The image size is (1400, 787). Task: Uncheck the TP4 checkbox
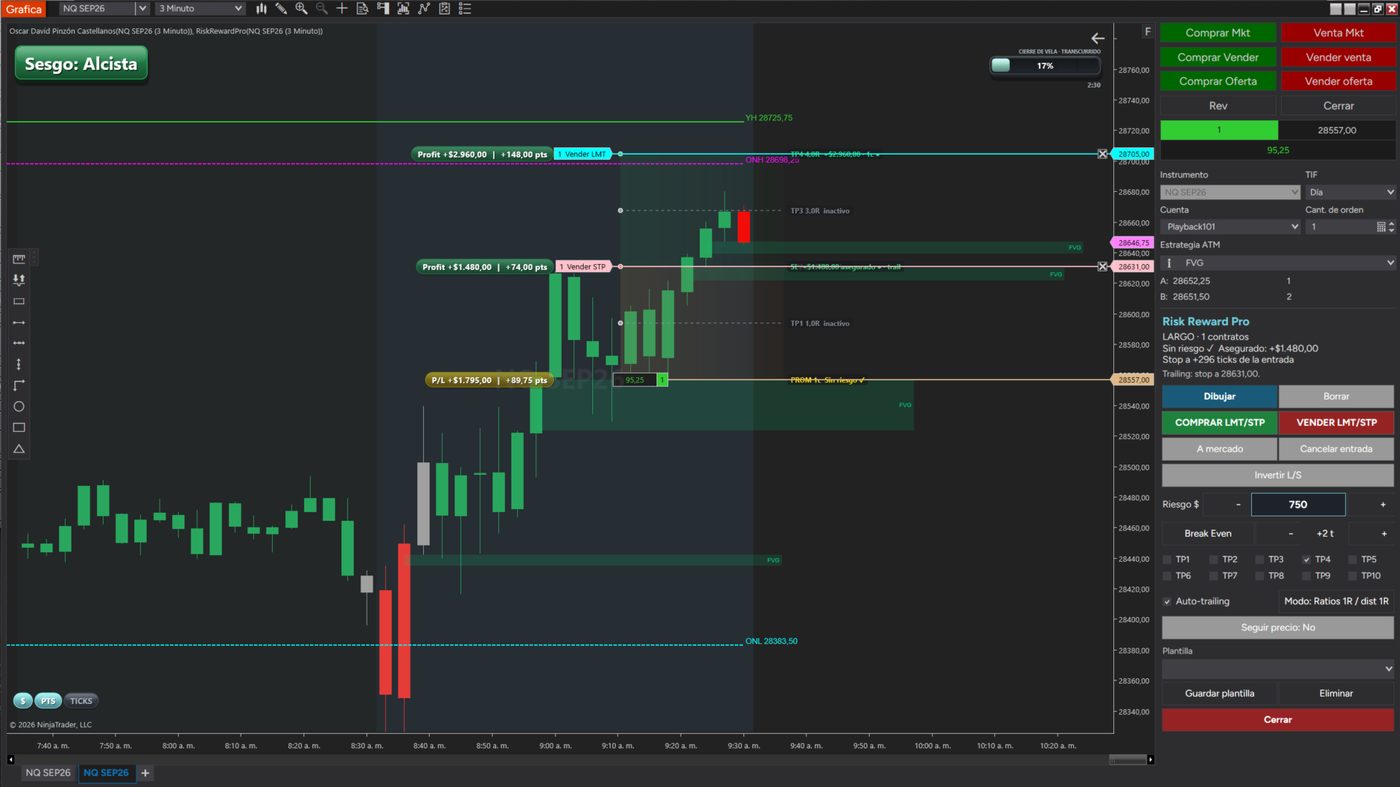1307,560
